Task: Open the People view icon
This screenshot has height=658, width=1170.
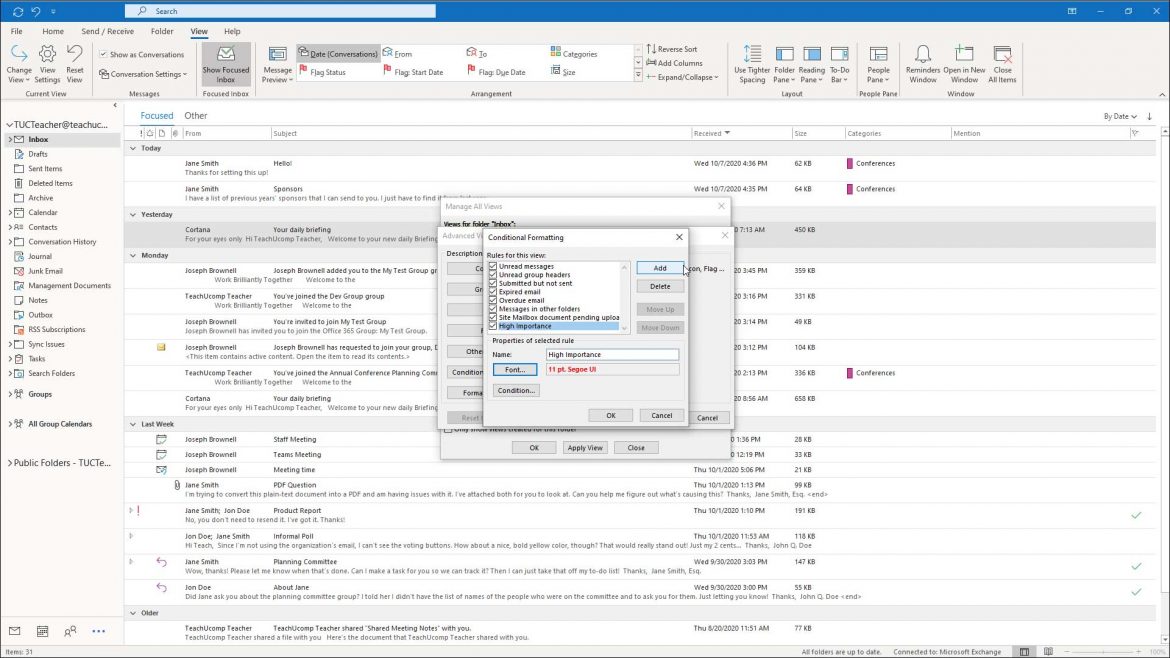Action: [69, 631]
